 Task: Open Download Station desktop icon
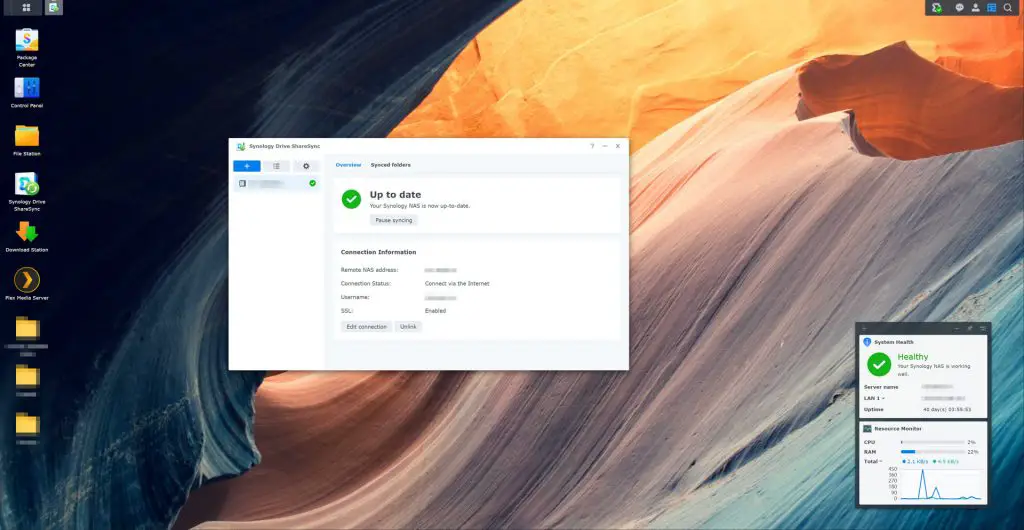tap(27, 232)
